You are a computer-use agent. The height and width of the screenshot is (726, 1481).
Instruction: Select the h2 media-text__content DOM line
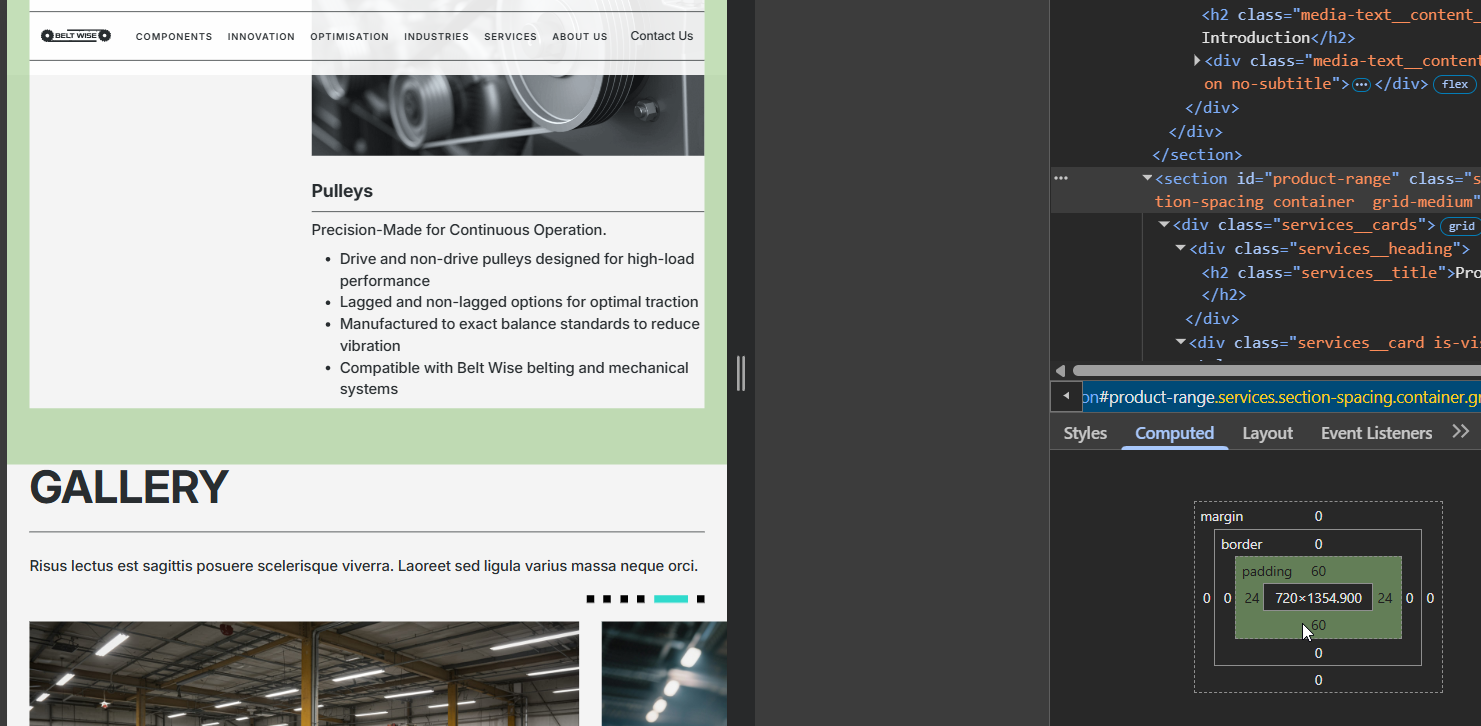click(x=1341, y=15)
